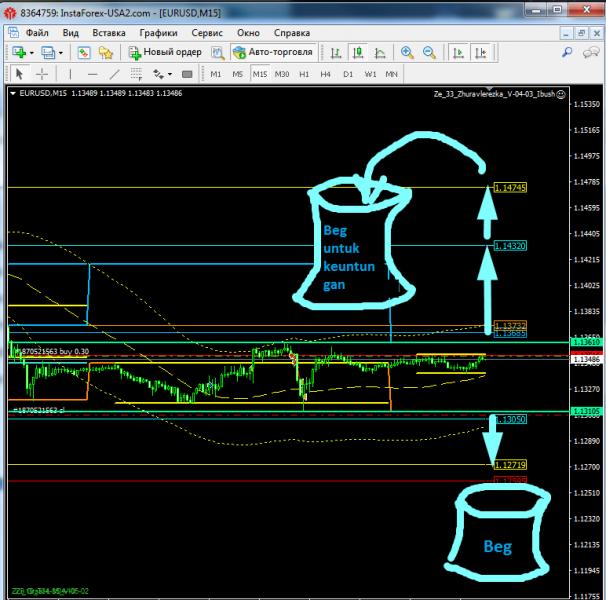This screenshot has height=600, width=606.
Task: Click the Новый ордер button
Action: tap(165, 52)
